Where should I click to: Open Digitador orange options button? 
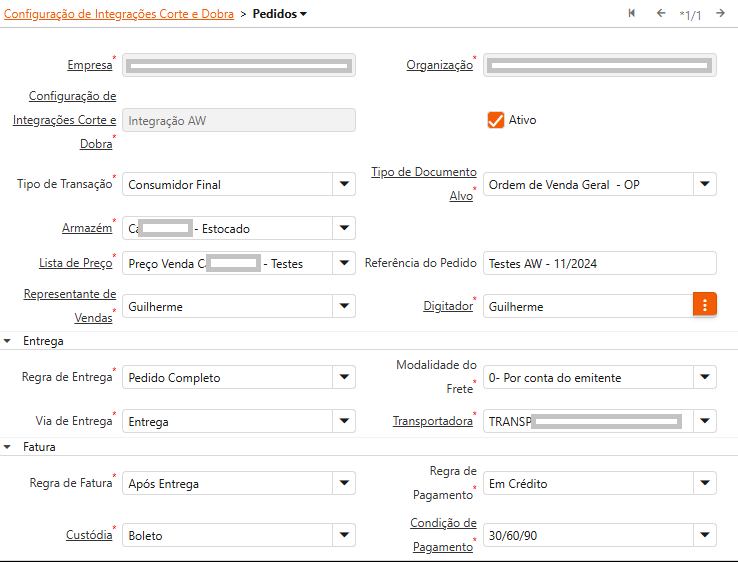click(705, 305)
